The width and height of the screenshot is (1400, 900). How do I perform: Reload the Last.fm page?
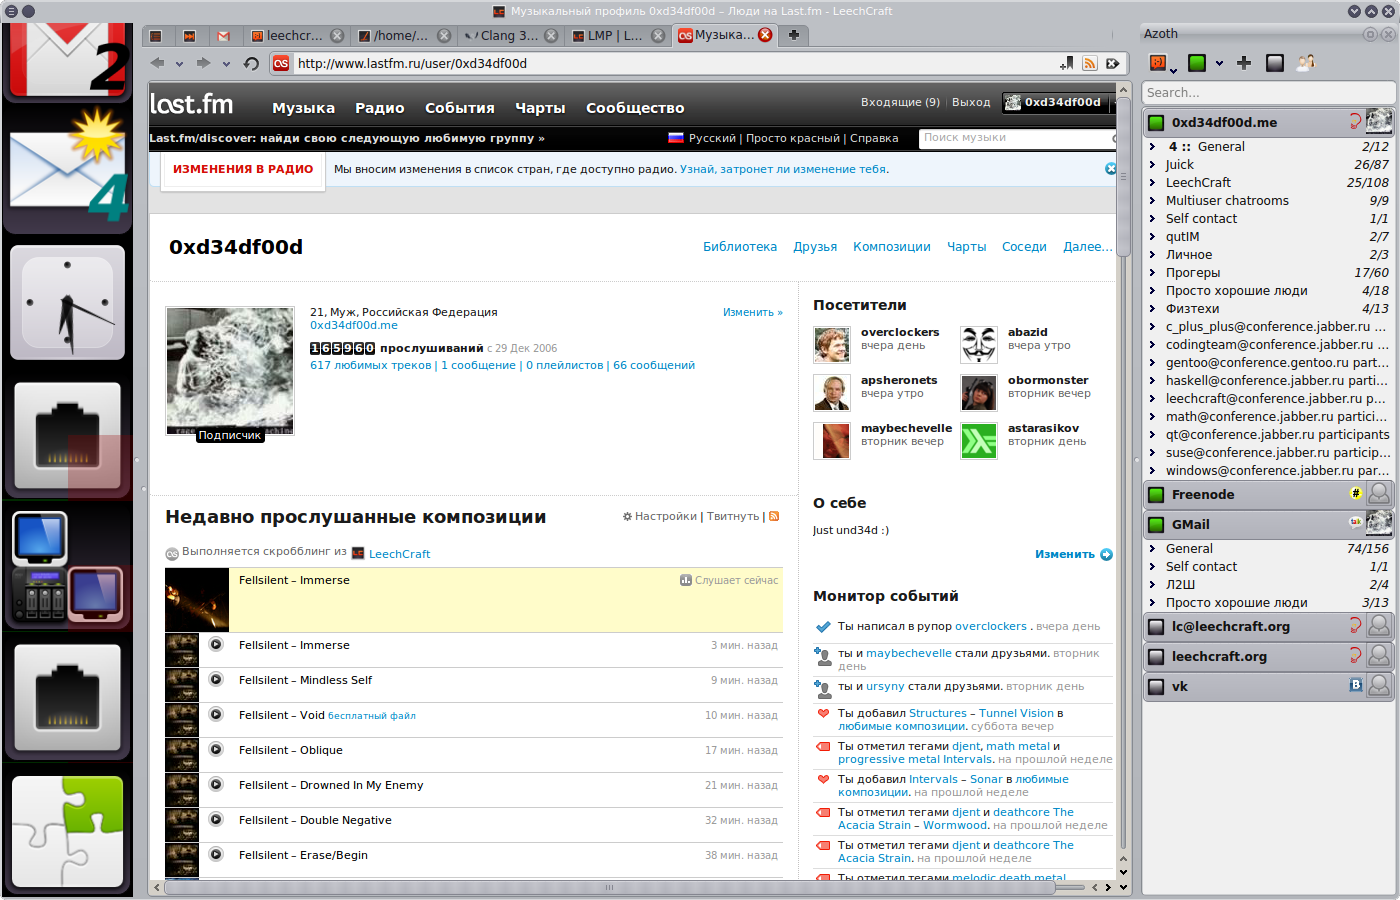click(x=251, y=63)
